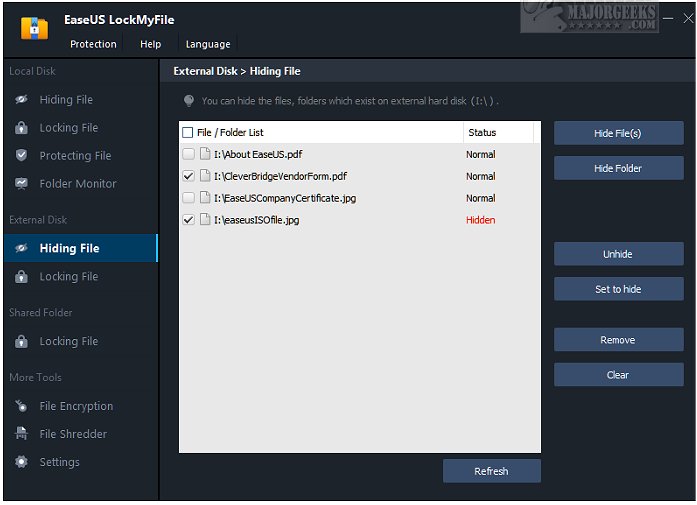Click the padlock icon beside Local Disk Locking File
This screenshot has width=697, height=505.
[x=21, y=128]
